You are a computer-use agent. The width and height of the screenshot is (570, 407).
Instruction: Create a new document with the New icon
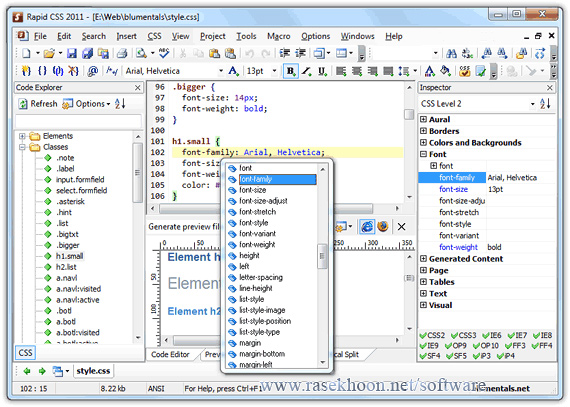[26, 53]
